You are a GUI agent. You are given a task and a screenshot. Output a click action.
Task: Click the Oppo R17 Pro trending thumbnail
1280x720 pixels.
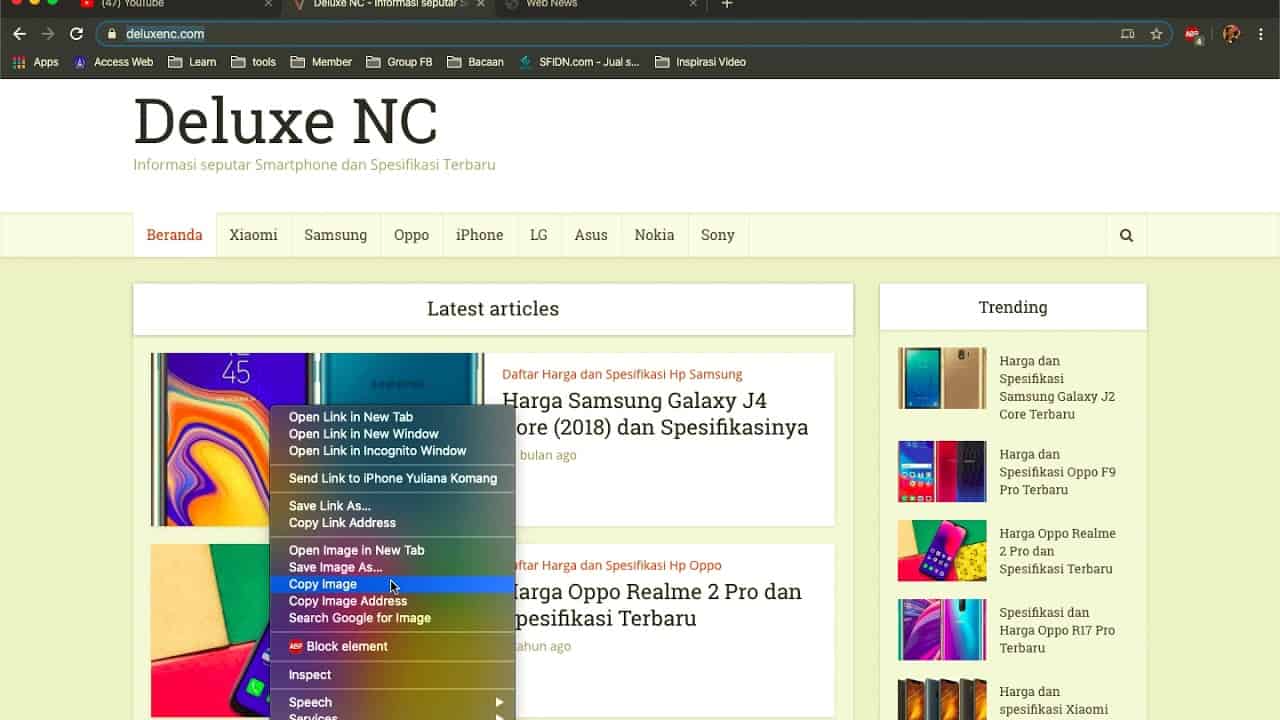tap(942, 630)
